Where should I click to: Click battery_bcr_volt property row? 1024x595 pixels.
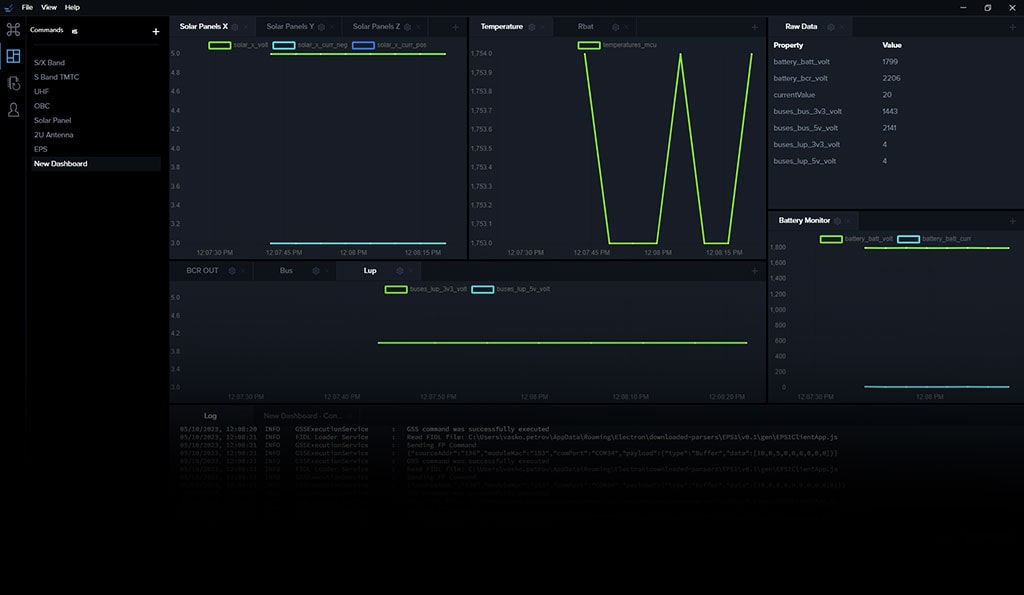point(893,78)
